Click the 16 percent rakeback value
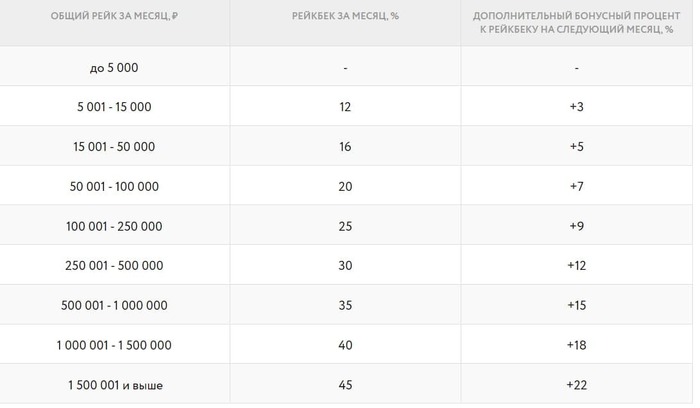 [x=345, y=146]
